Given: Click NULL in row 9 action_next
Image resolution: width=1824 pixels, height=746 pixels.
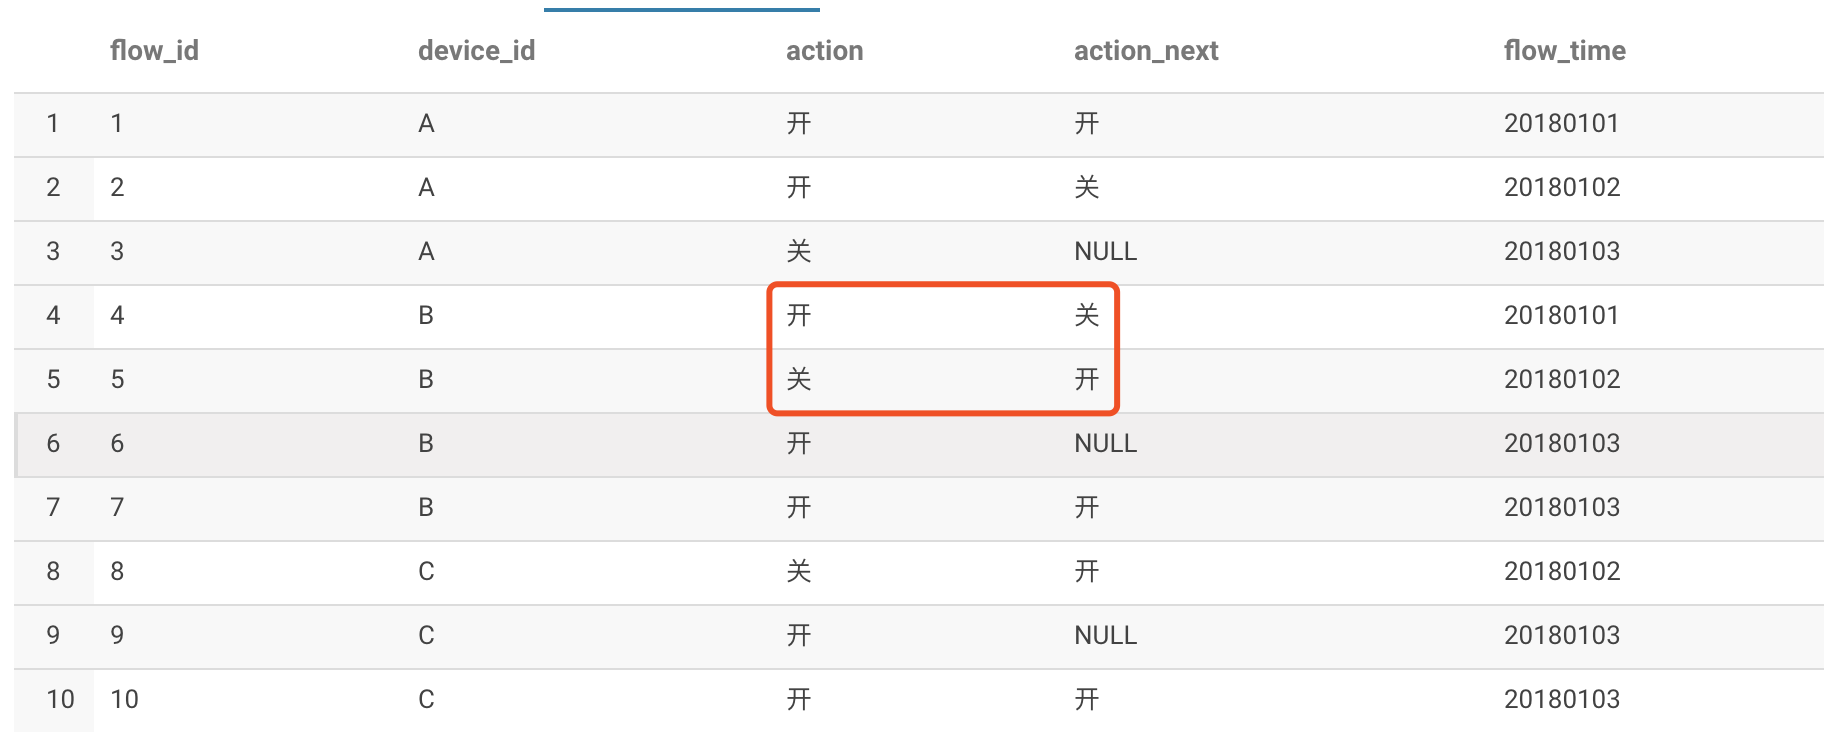Looking at the screenshot, I should point(1105,636).
